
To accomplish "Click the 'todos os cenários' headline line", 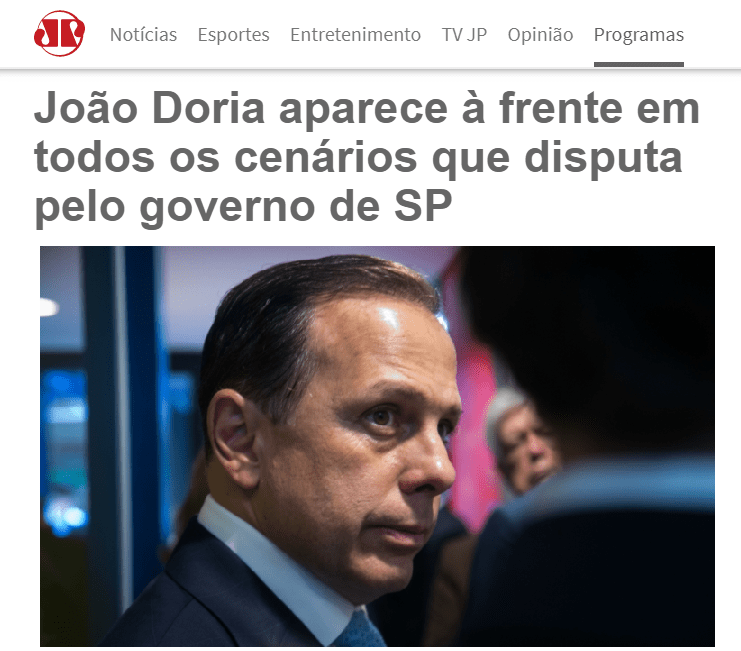I will coord(225,157).
